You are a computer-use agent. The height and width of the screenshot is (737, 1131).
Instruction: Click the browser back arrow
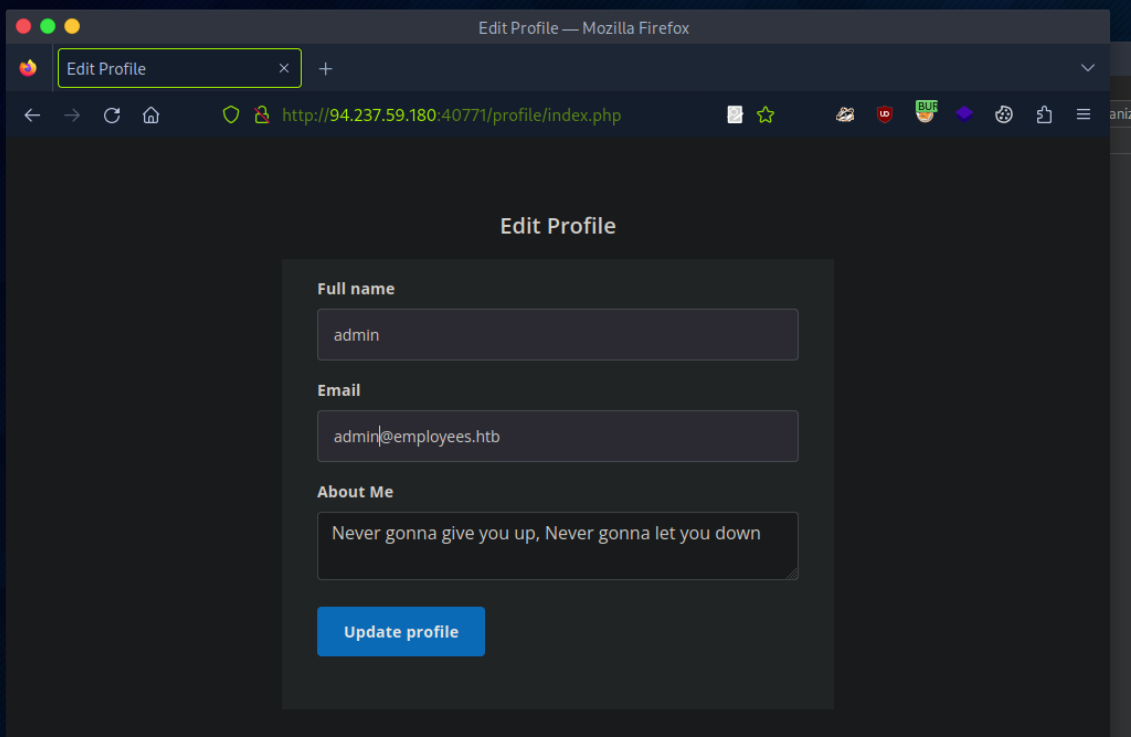32,115
